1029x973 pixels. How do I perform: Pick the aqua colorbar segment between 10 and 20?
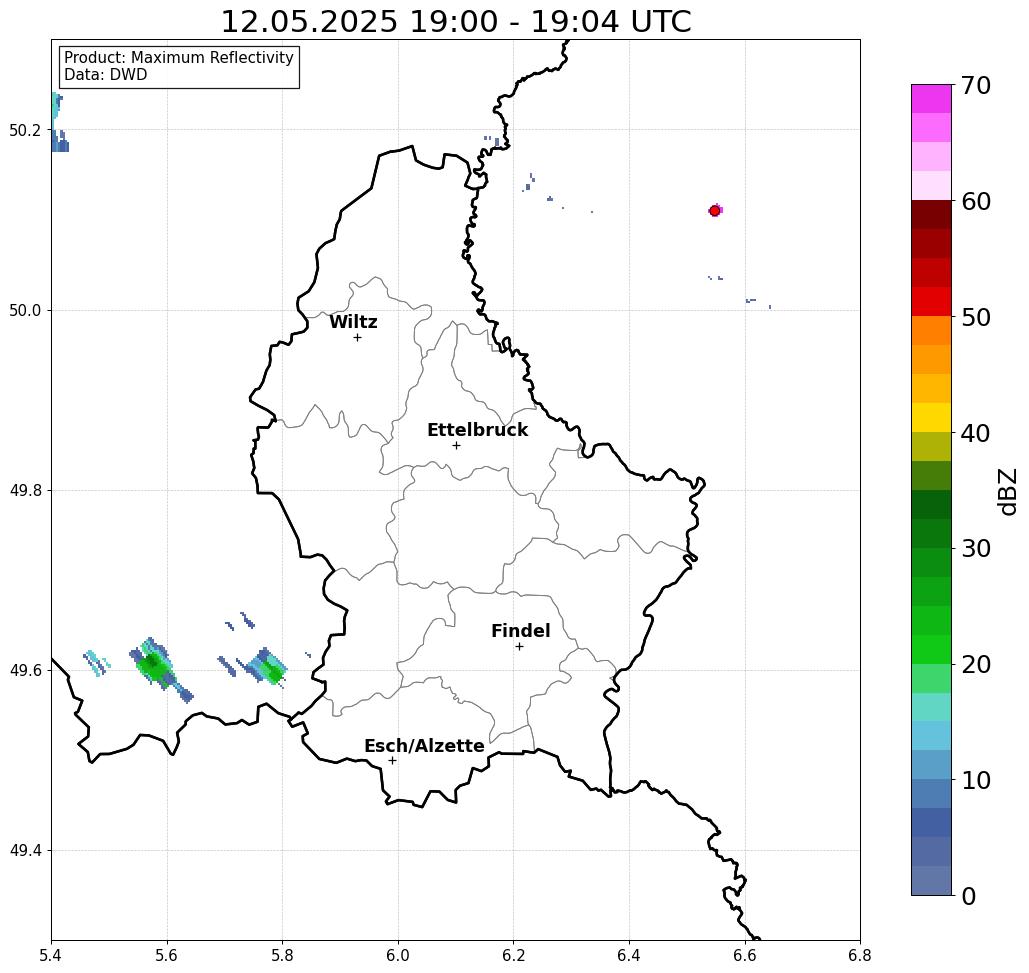[x=931, y=707]
